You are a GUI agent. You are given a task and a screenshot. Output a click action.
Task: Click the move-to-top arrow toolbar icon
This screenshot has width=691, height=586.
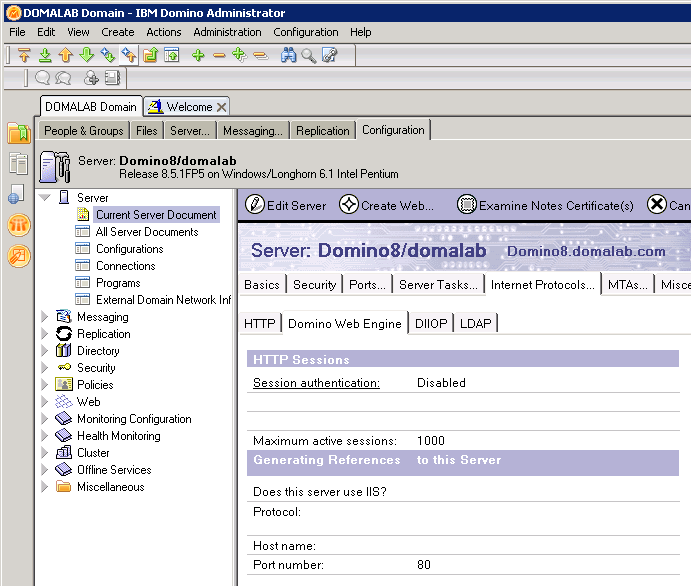click(24, 55)
